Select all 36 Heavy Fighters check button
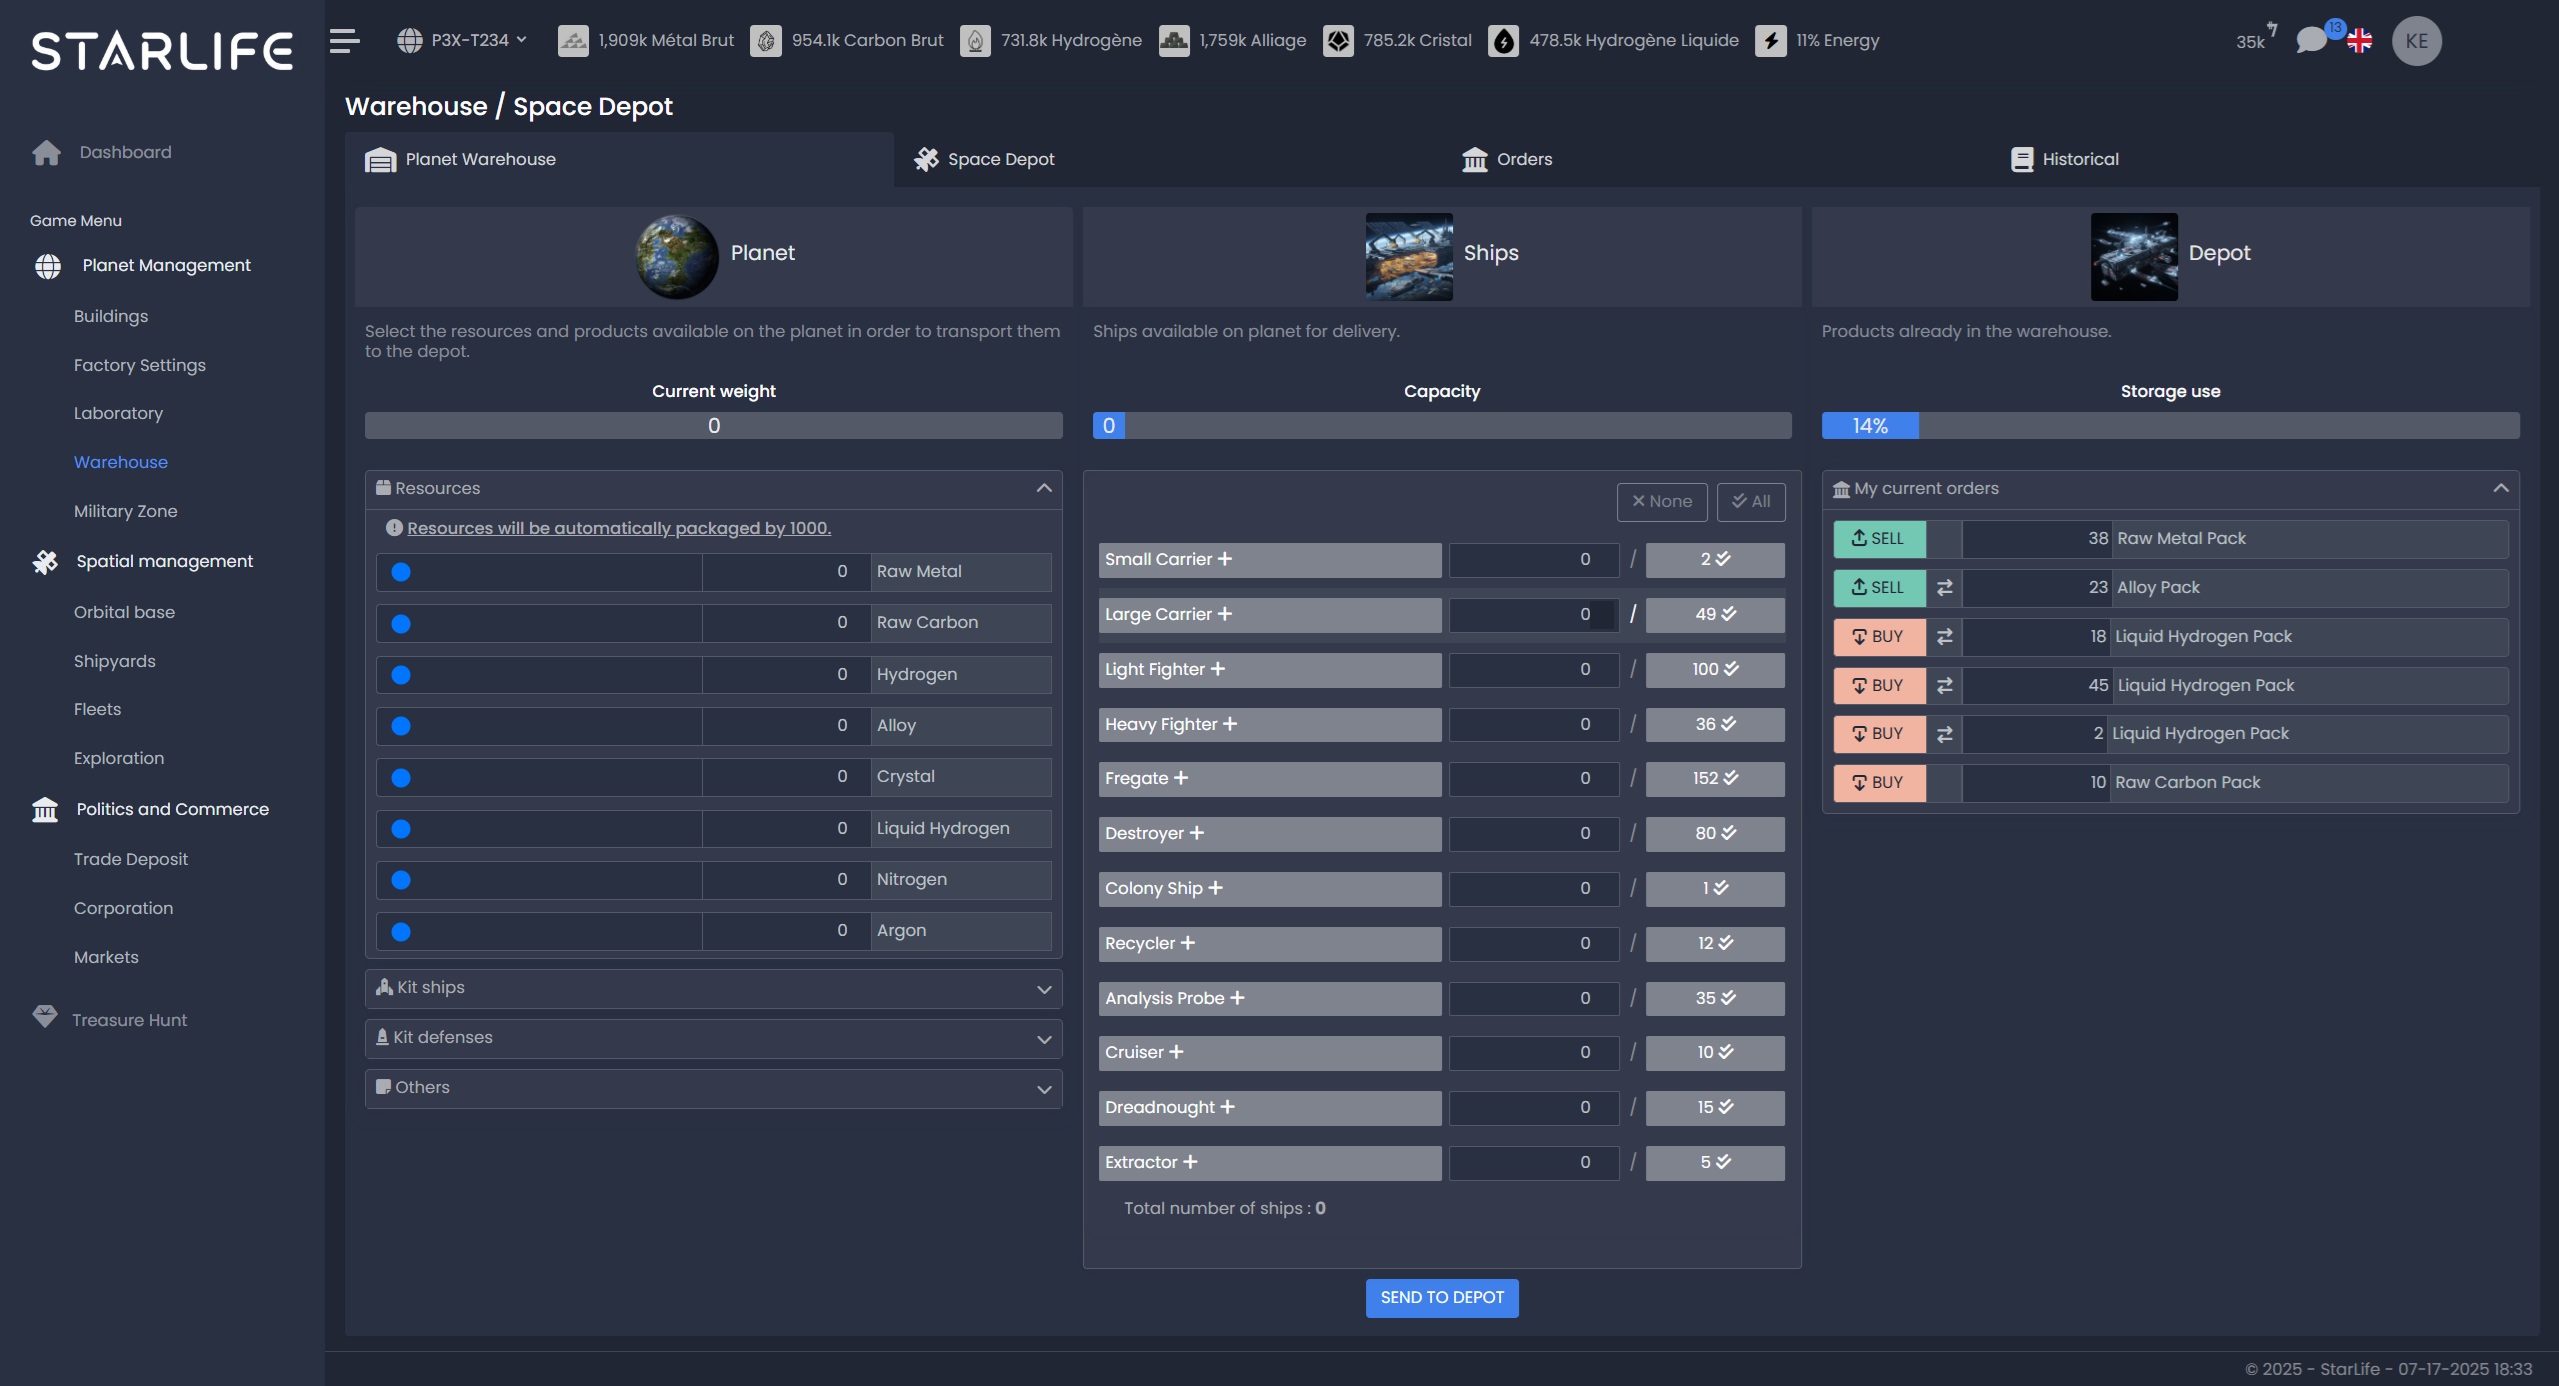Viewport: 2559px width, 1386px height. coord(1715,724)
